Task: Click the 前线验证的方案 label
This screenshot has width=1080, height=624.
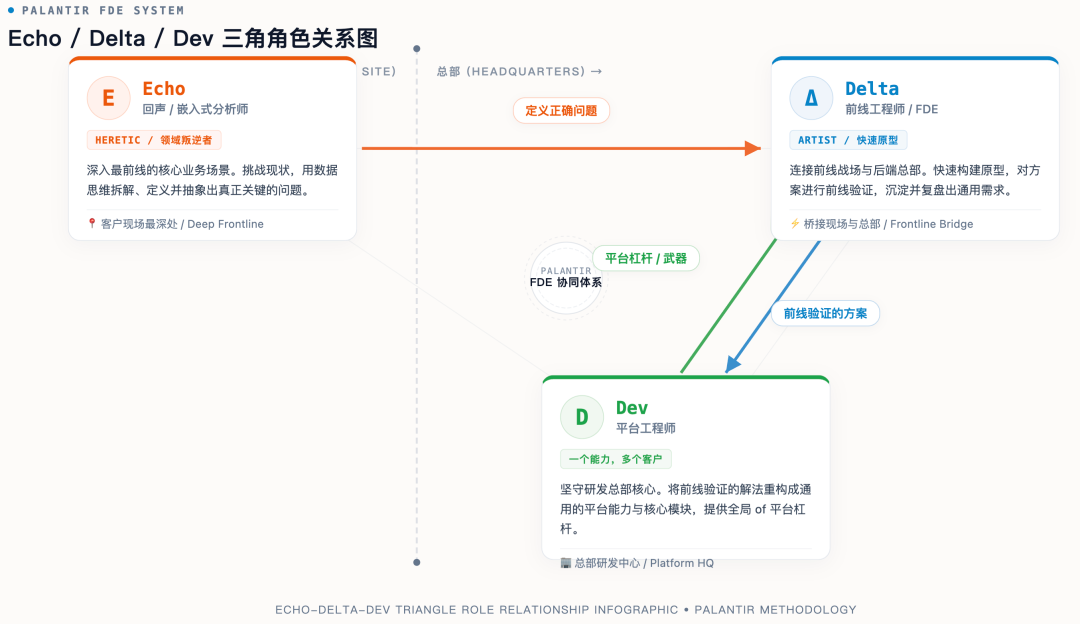Action: click(x=825, y=313)
